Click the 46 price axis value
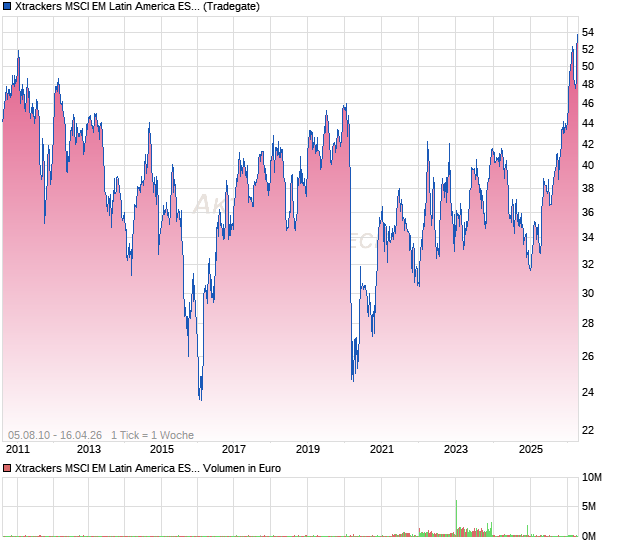The width and height of the screenshot is (620, 546). pos(588,104)
